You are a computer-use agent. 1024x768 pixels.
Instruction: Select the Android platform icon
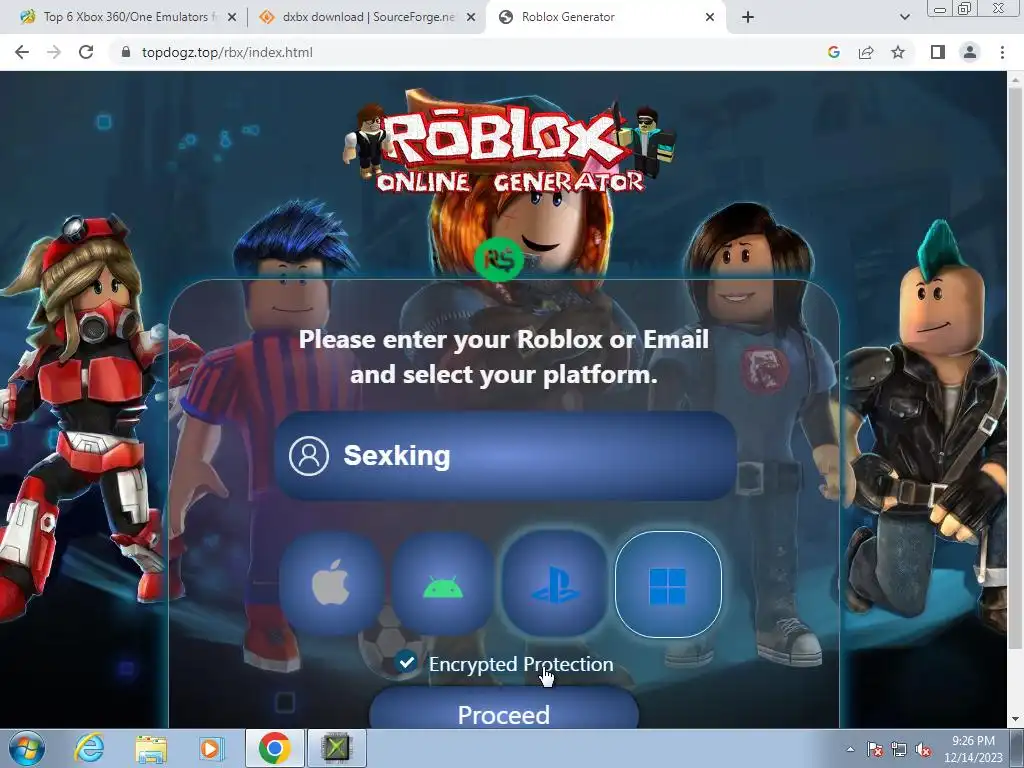[443, 583]
